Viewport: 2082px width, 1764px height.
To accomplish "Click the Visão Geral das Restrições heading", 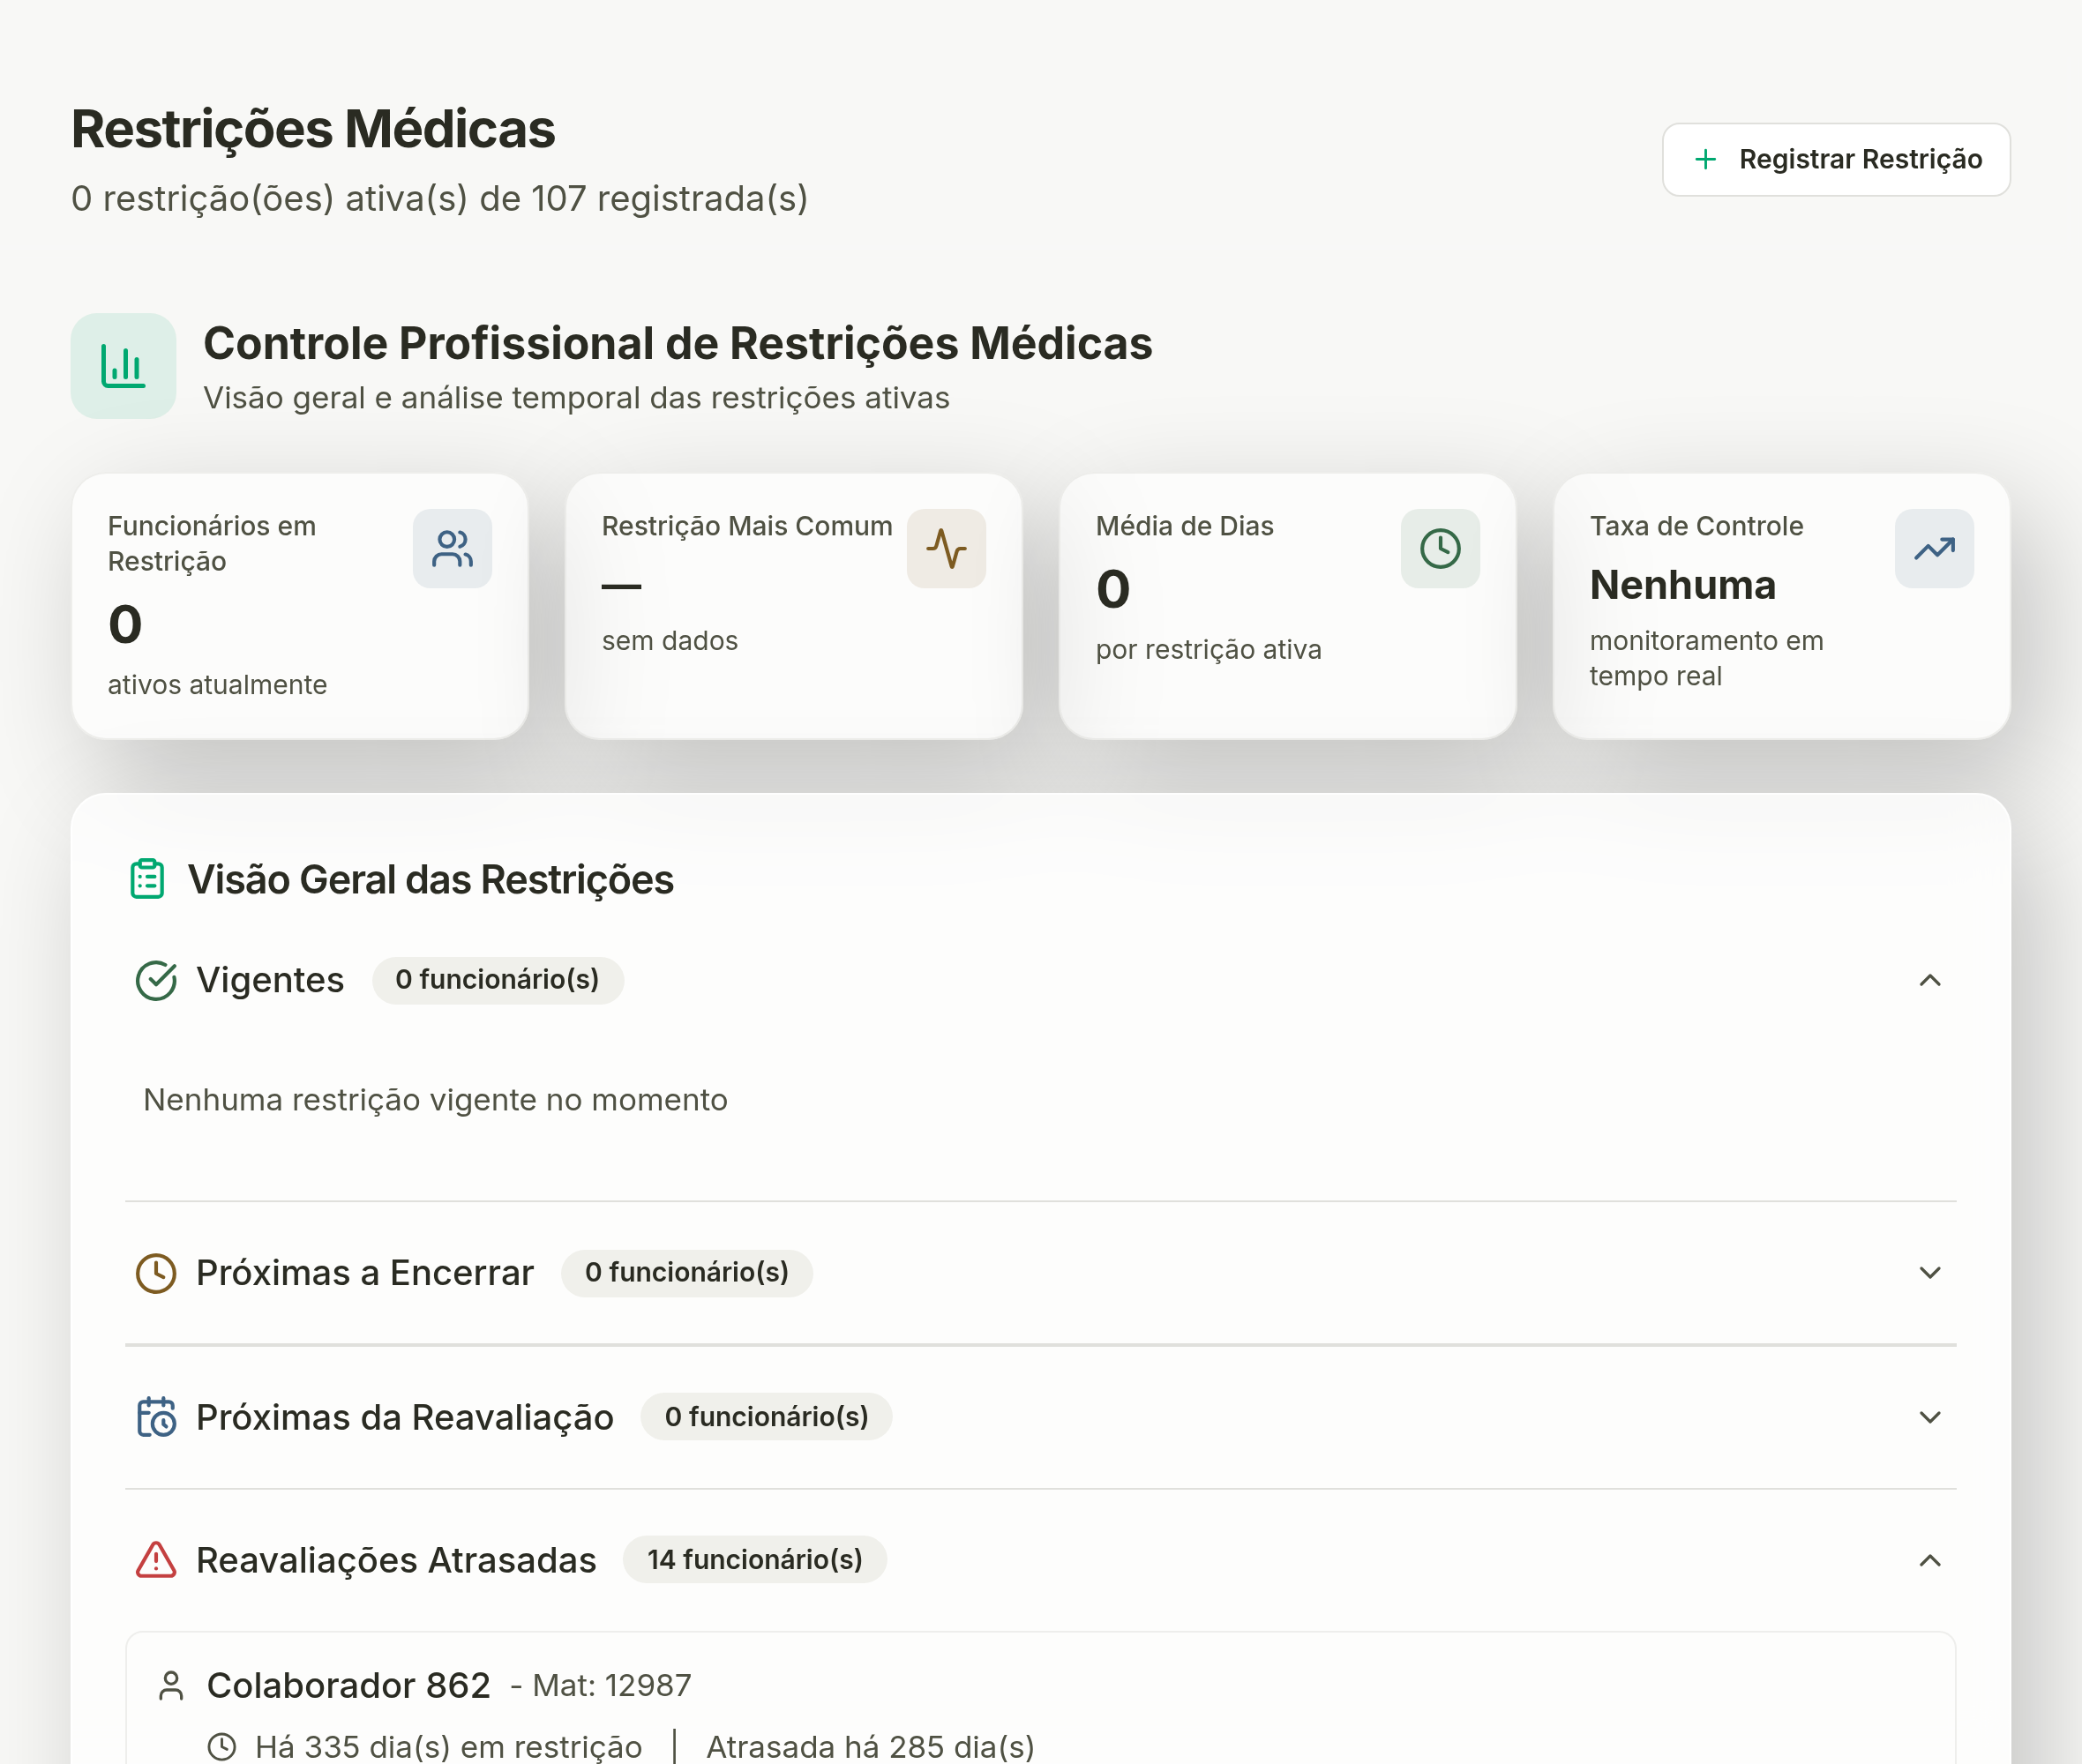I will pyautogui.click(x=431, y=880).
